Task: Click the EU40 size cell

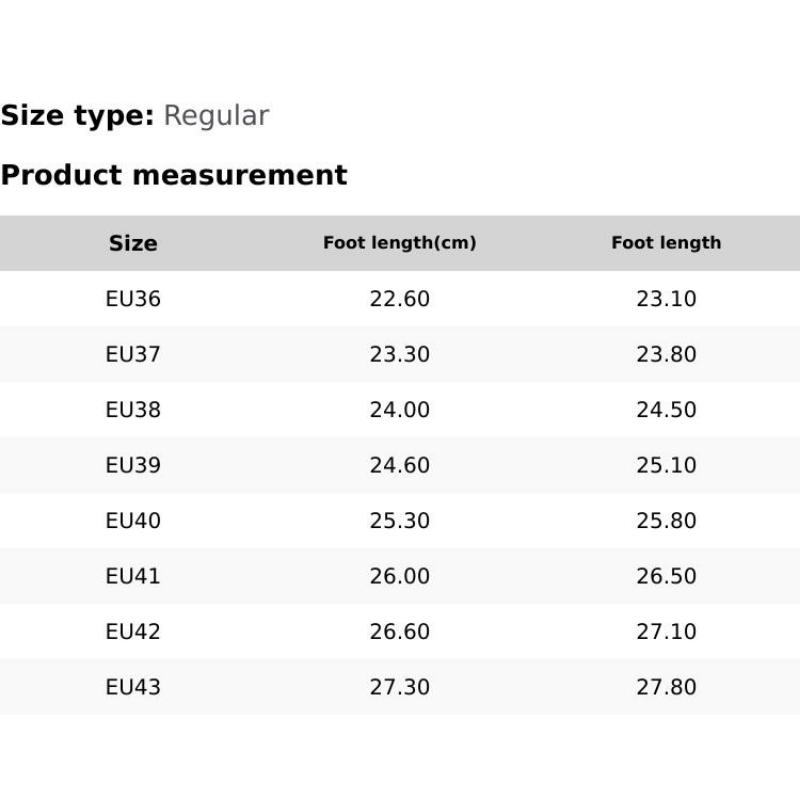Action: pos(133,521)
